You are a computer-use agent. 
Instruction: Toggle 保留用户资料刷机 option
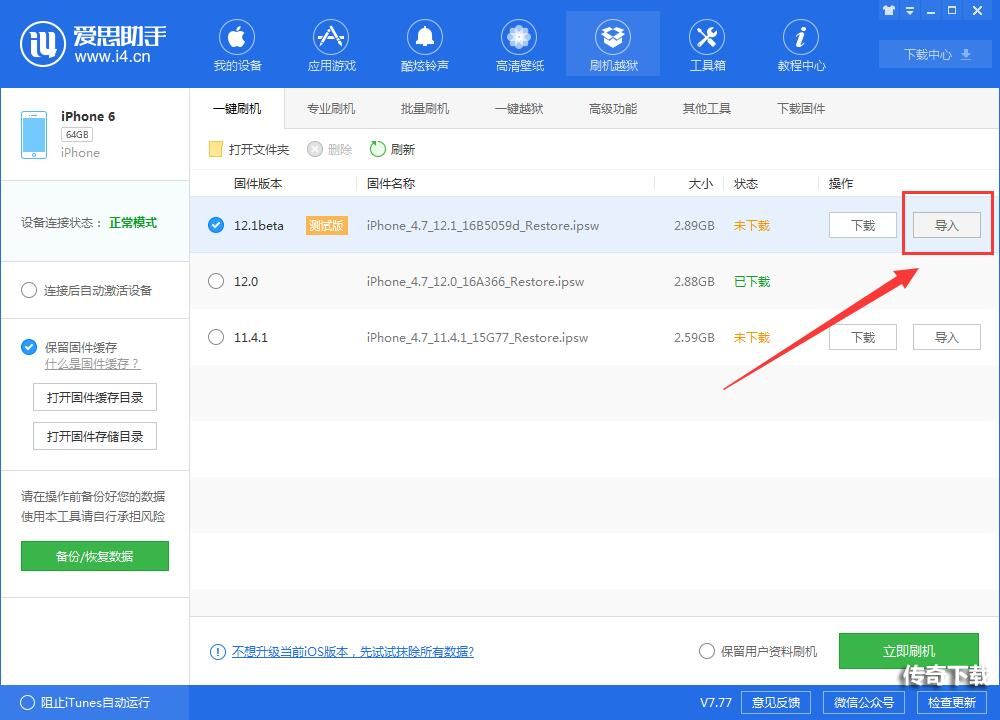(x=707, y=651)
